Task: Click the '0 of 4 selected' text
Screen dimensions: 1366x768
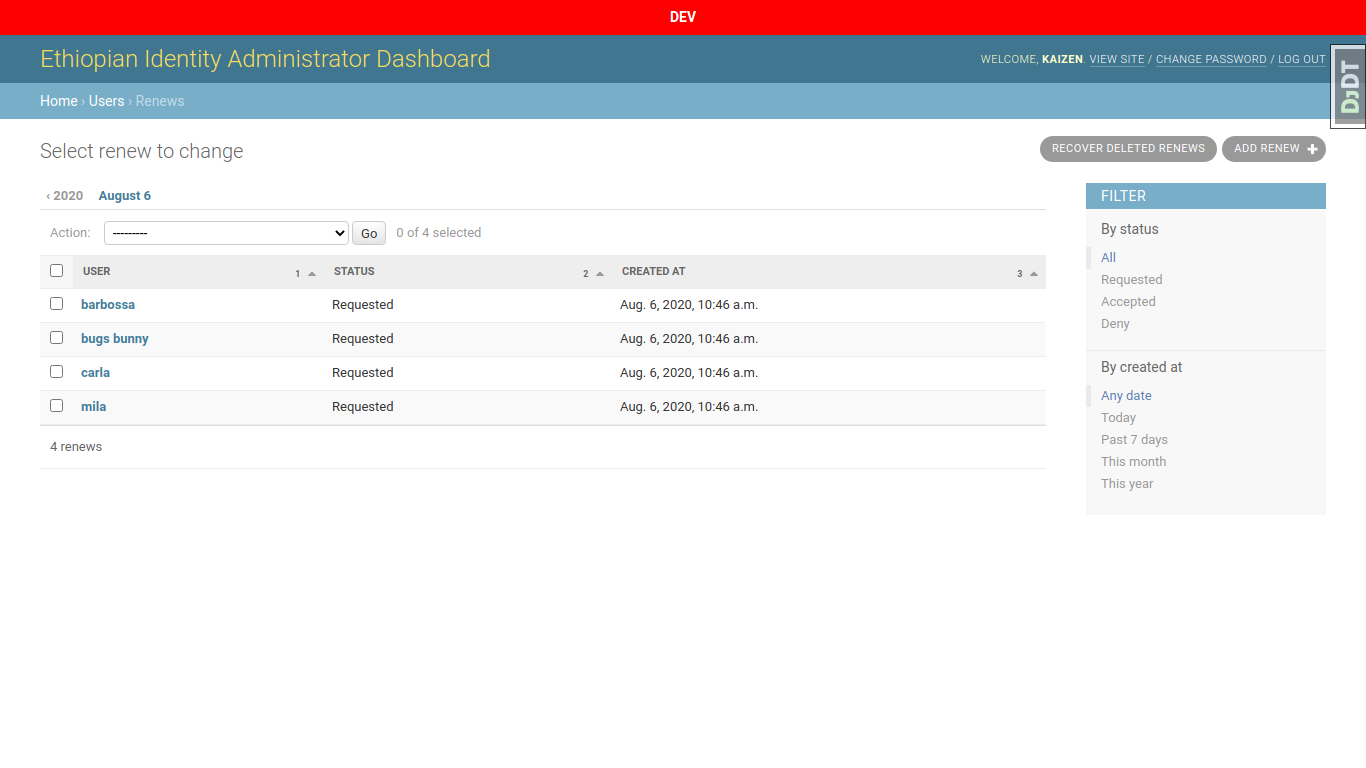Action: [439, 233]
